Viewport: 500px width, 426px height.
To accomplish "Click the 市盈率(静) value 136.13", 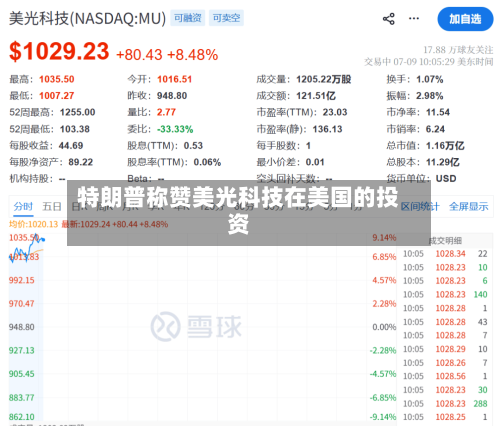I will click(328, 129).
